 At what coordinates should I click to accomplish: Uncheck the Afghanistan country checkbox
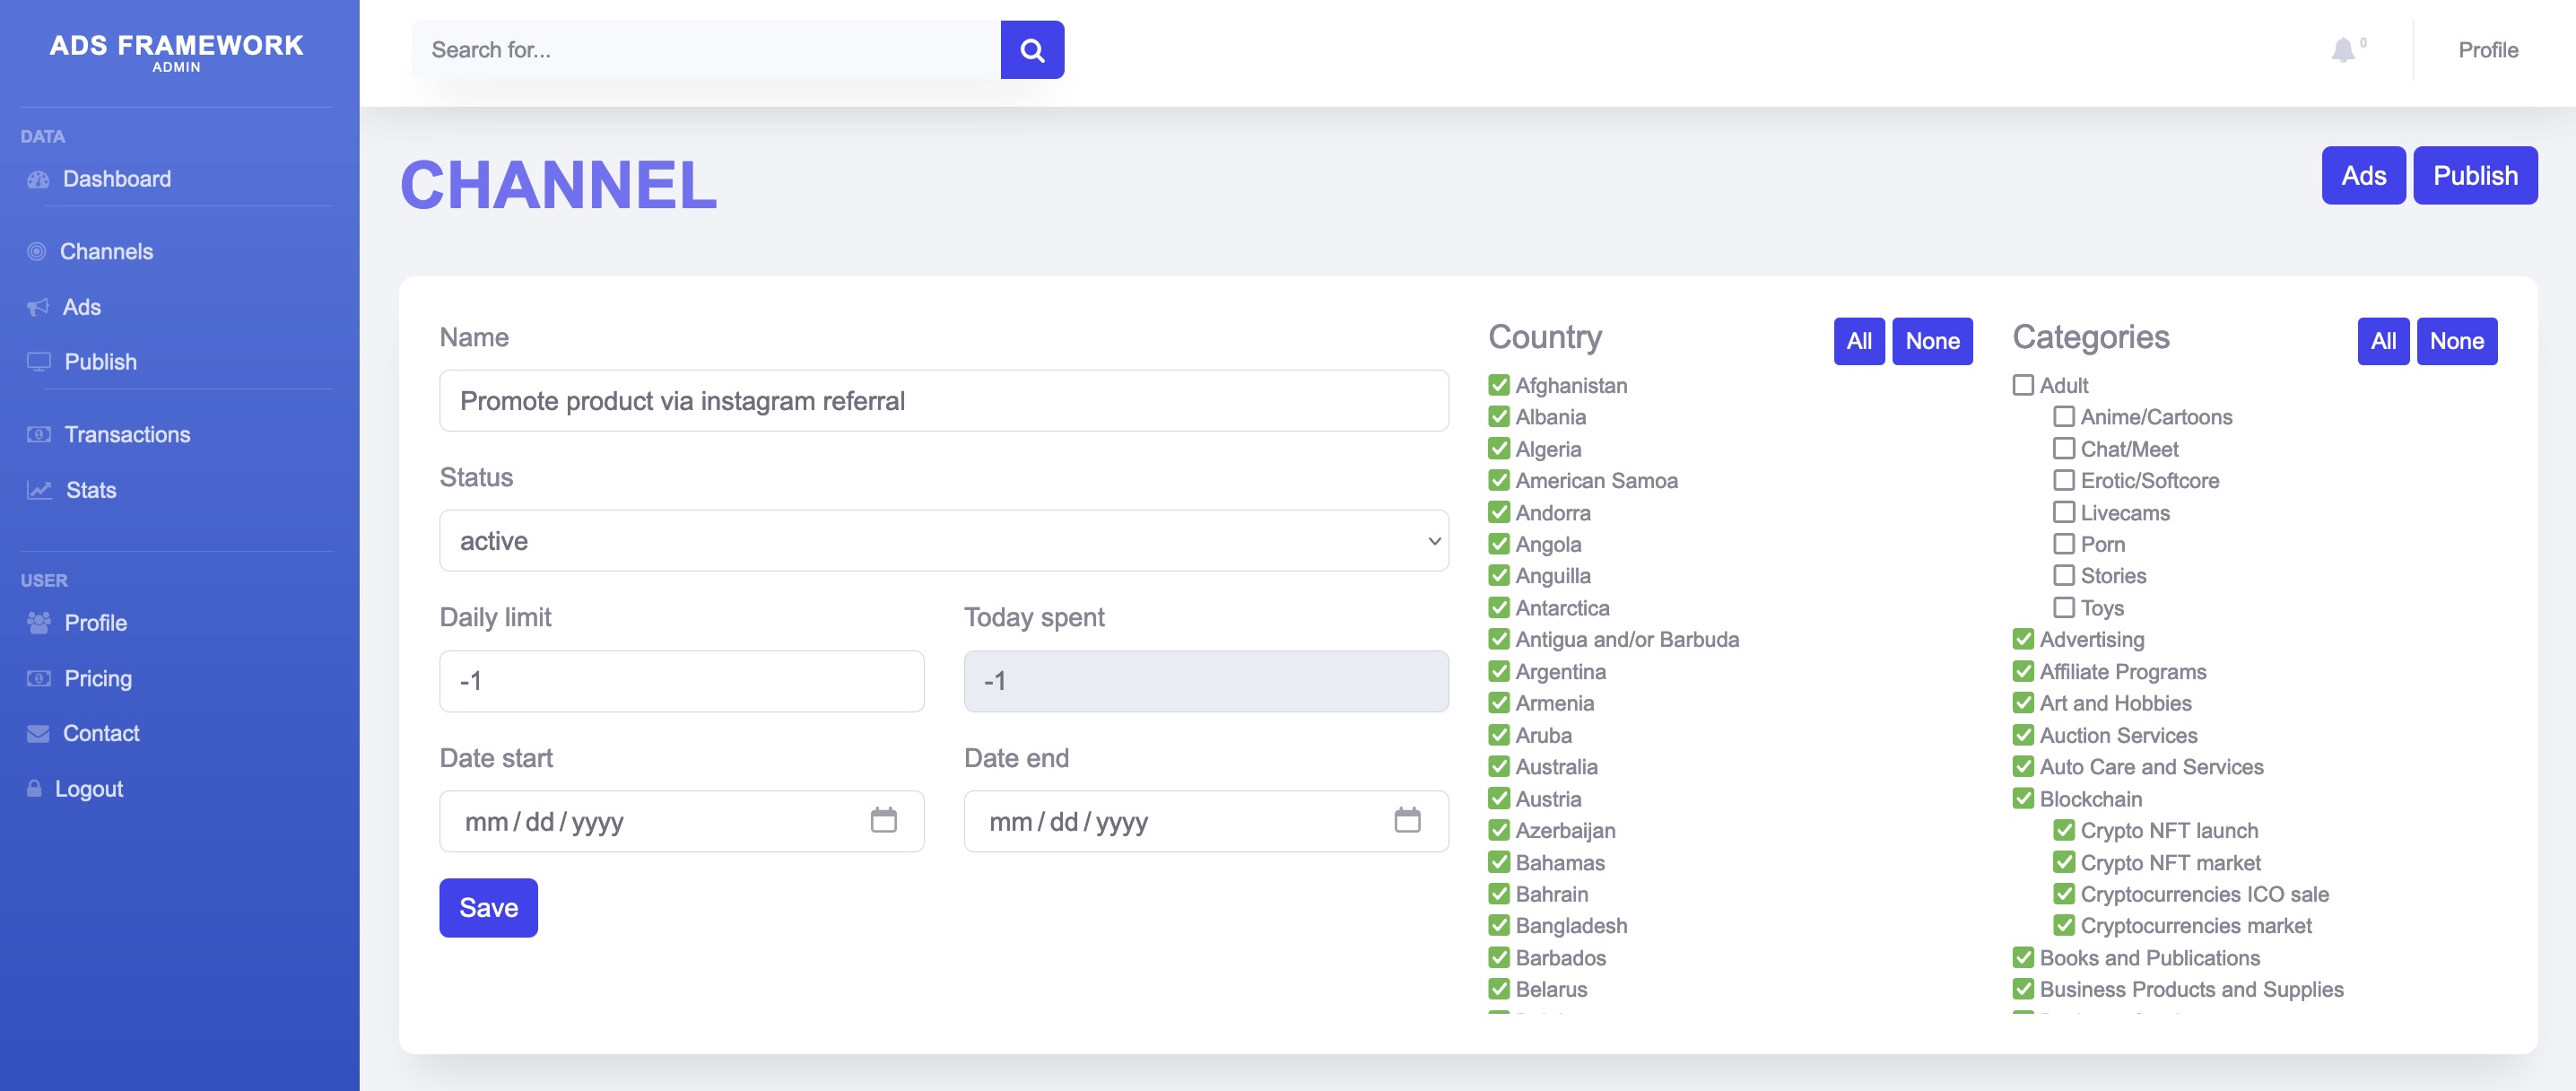(x=1498, y=385)
